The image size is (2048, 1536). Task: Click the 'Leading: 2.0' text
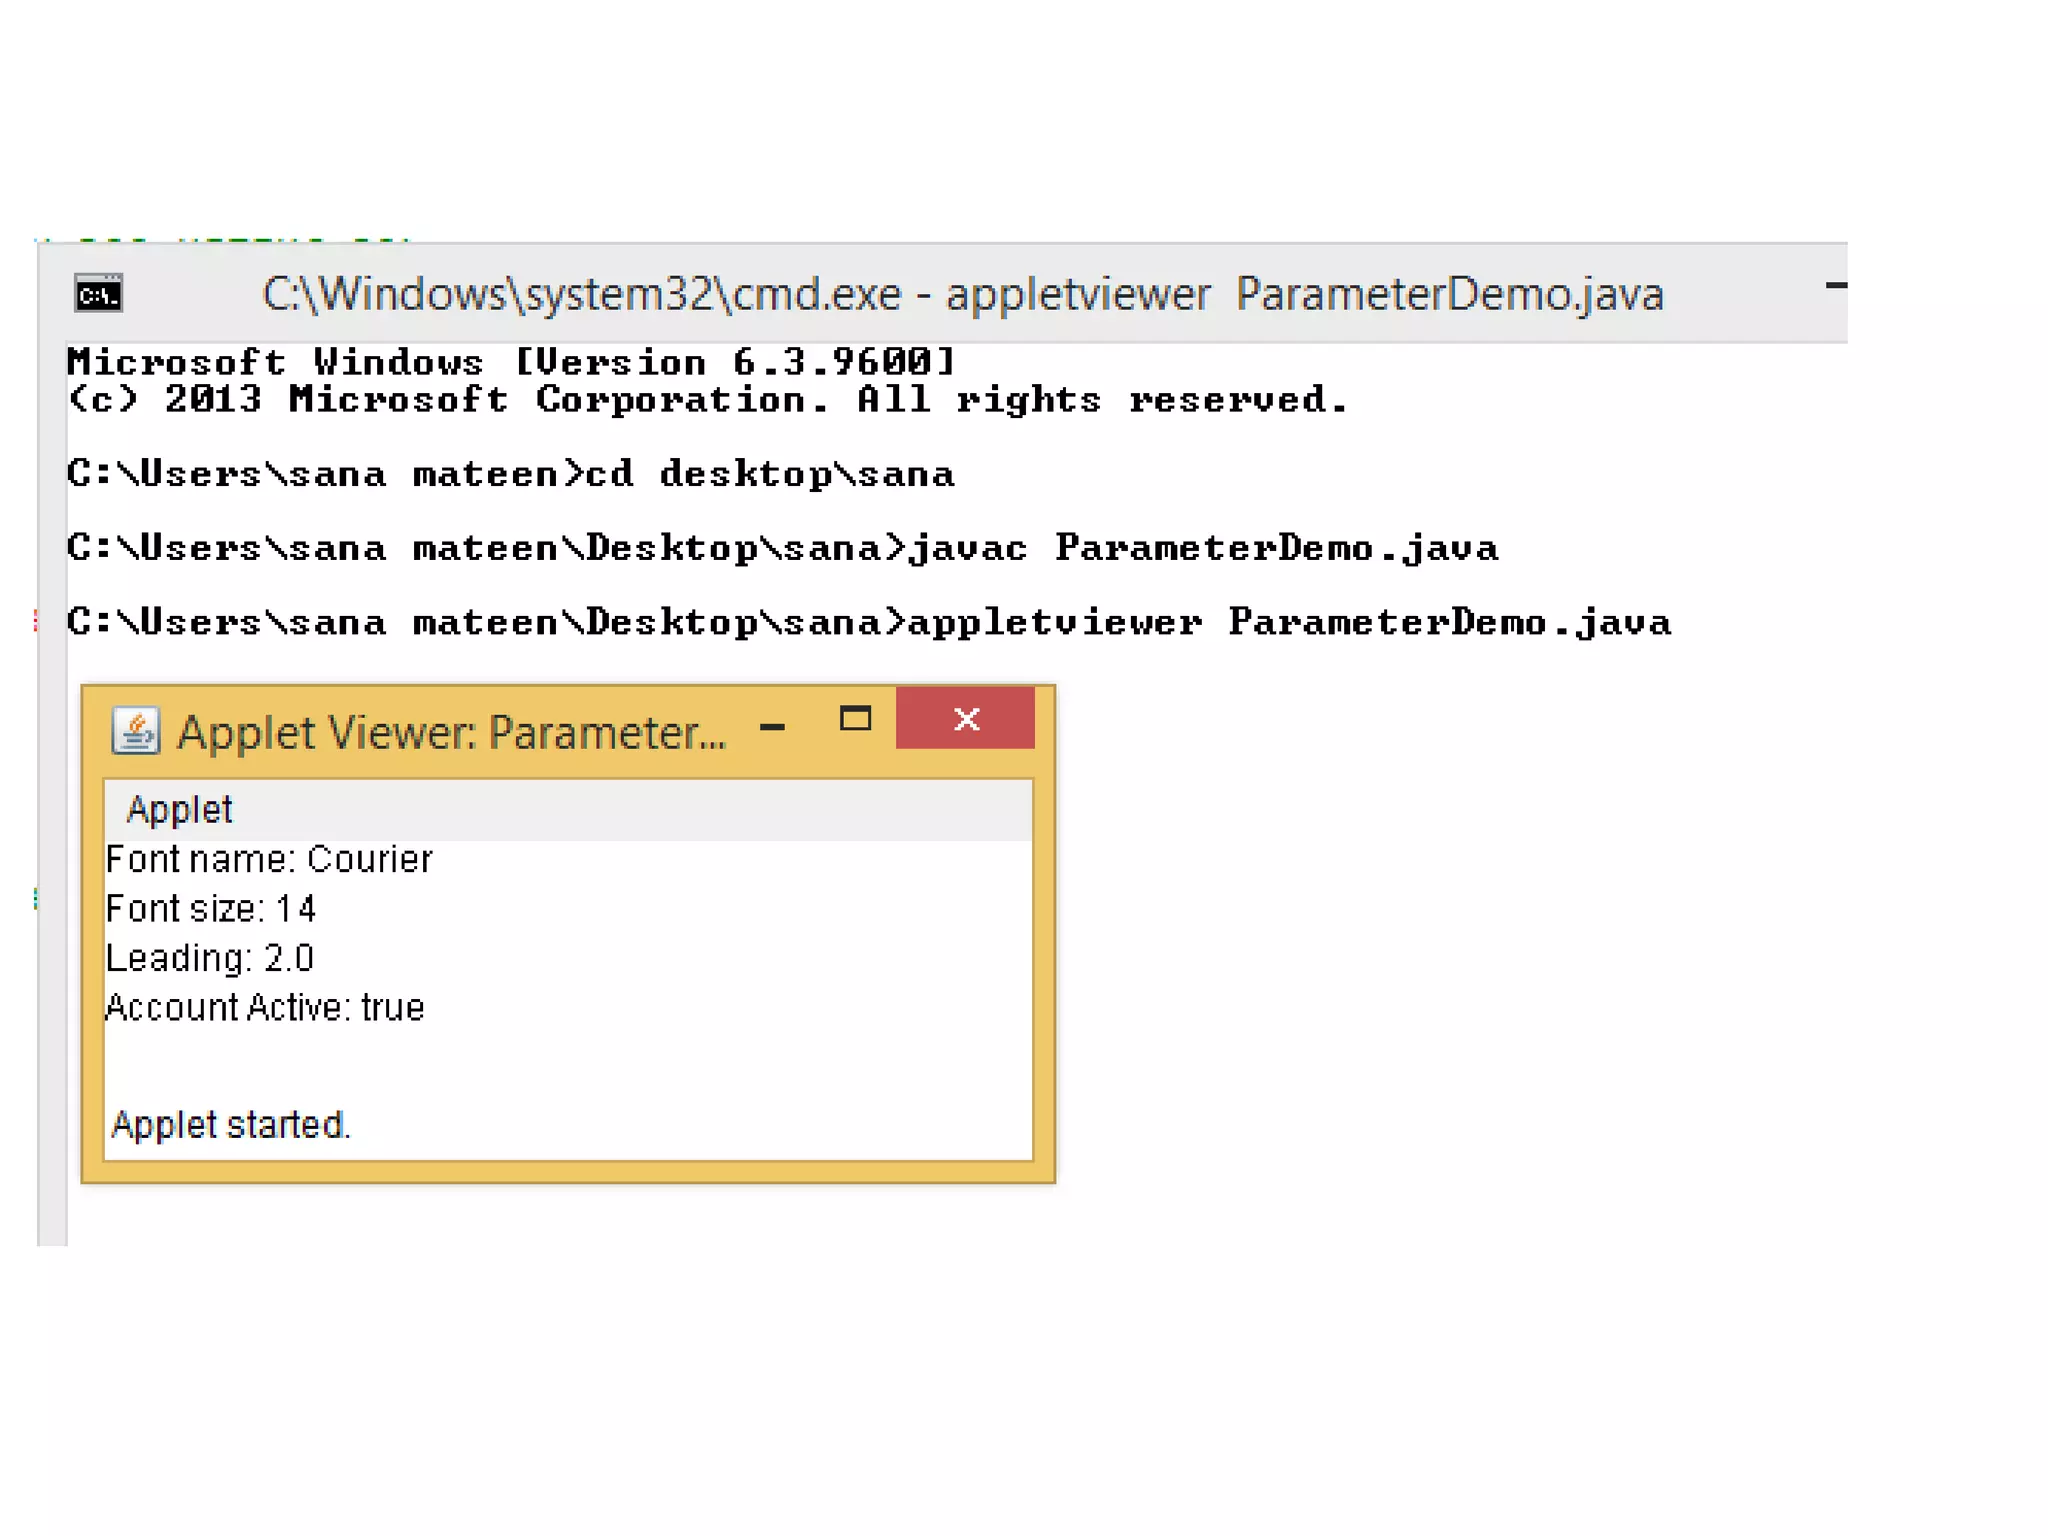click(210, 958)
